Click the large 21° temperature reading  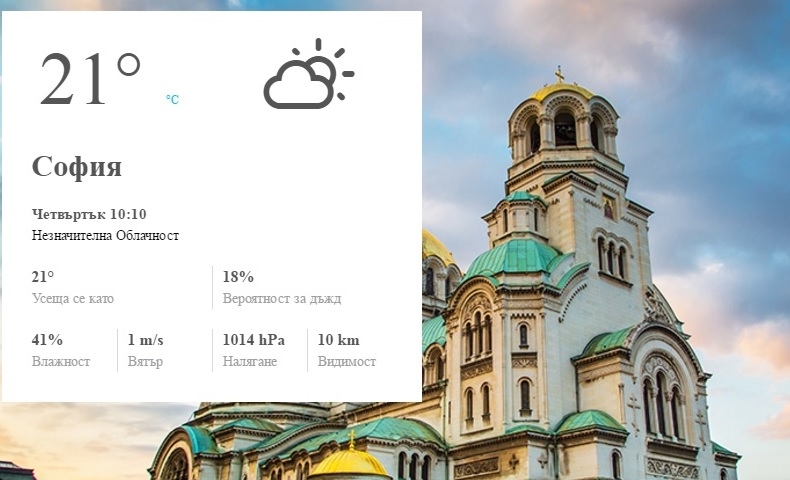[90, 79]
